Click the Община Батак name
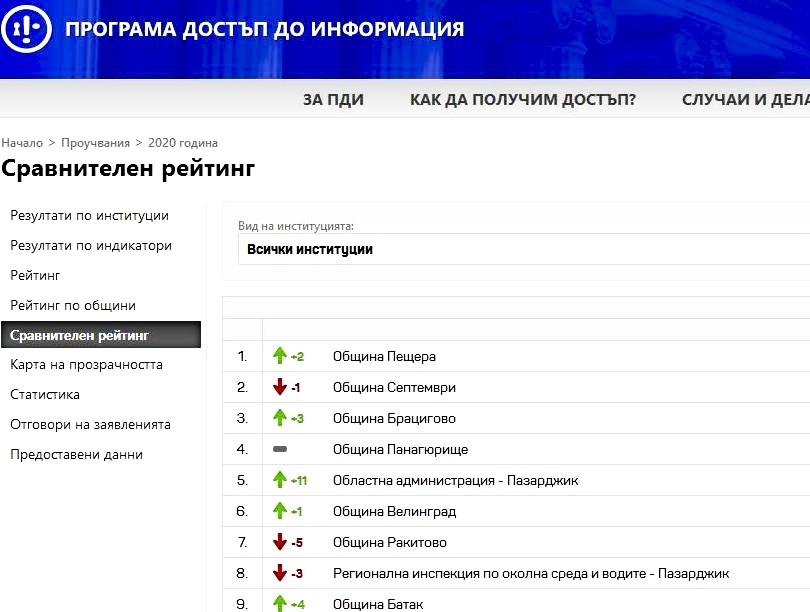Viewport: 810px width, 612px height. click(378, 604)
